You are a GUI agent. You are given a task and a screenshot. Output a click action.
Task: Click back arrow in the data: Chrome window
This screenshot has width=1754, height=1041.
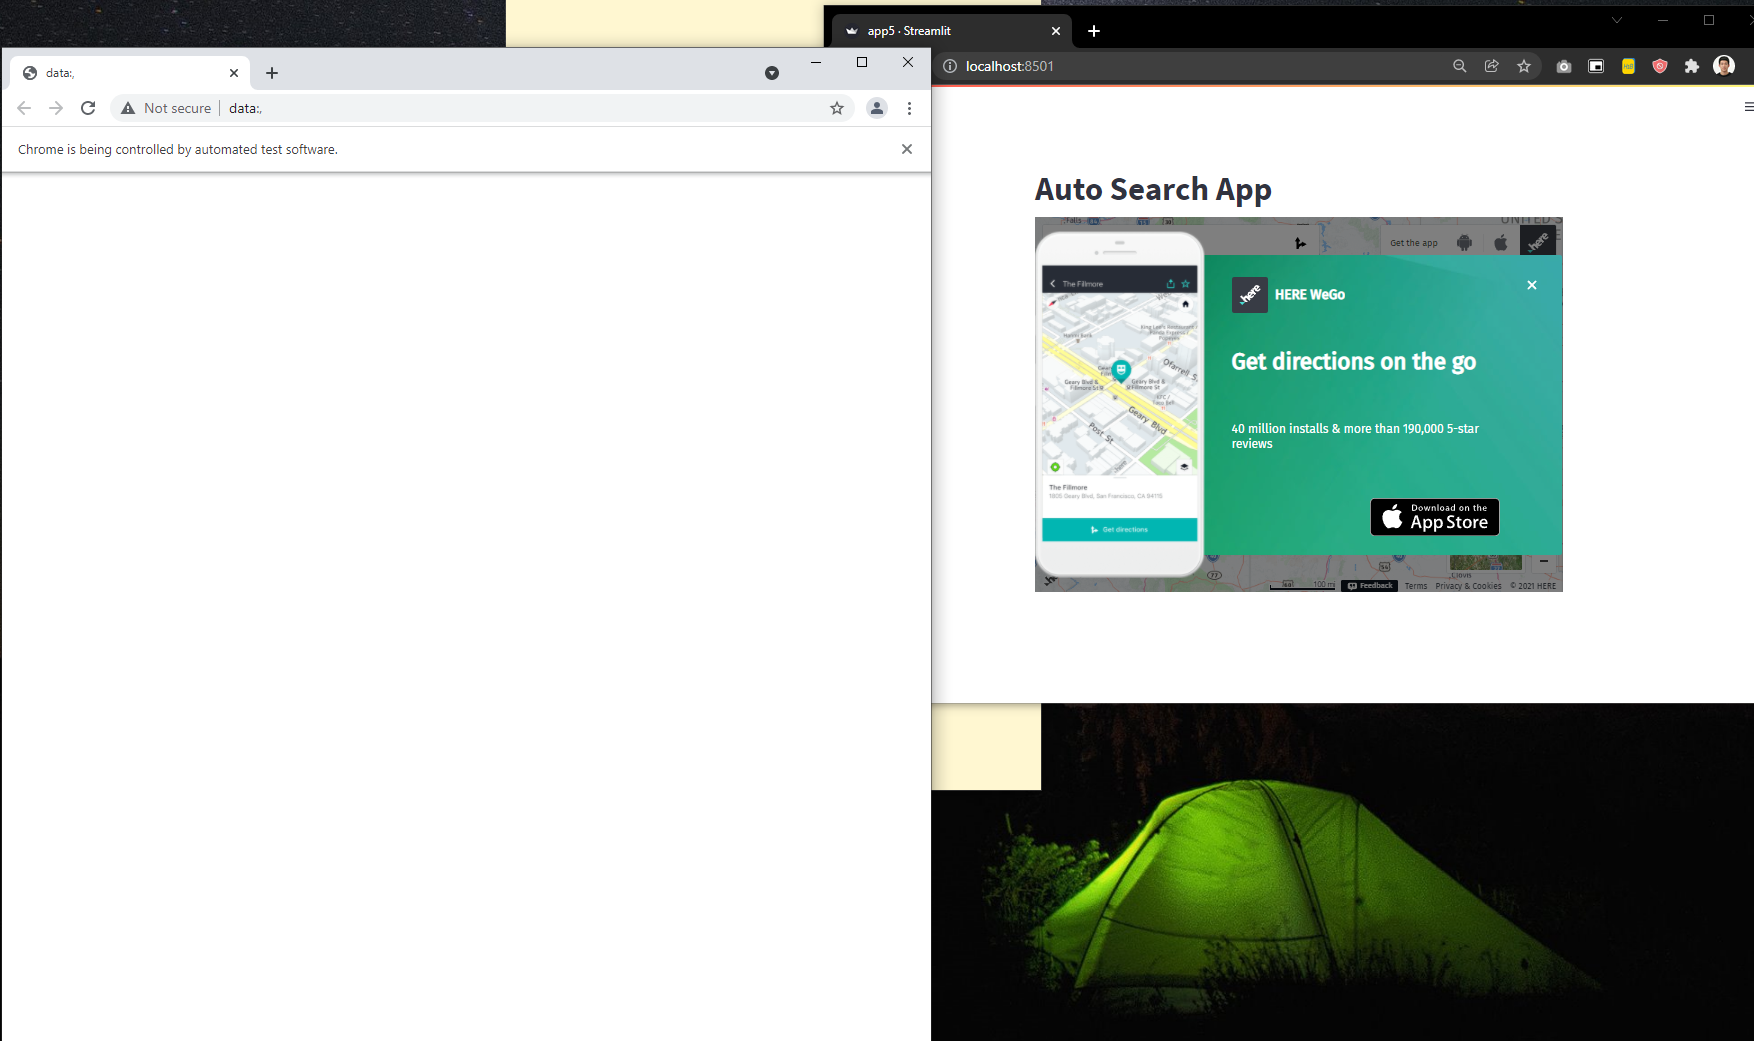24,108
